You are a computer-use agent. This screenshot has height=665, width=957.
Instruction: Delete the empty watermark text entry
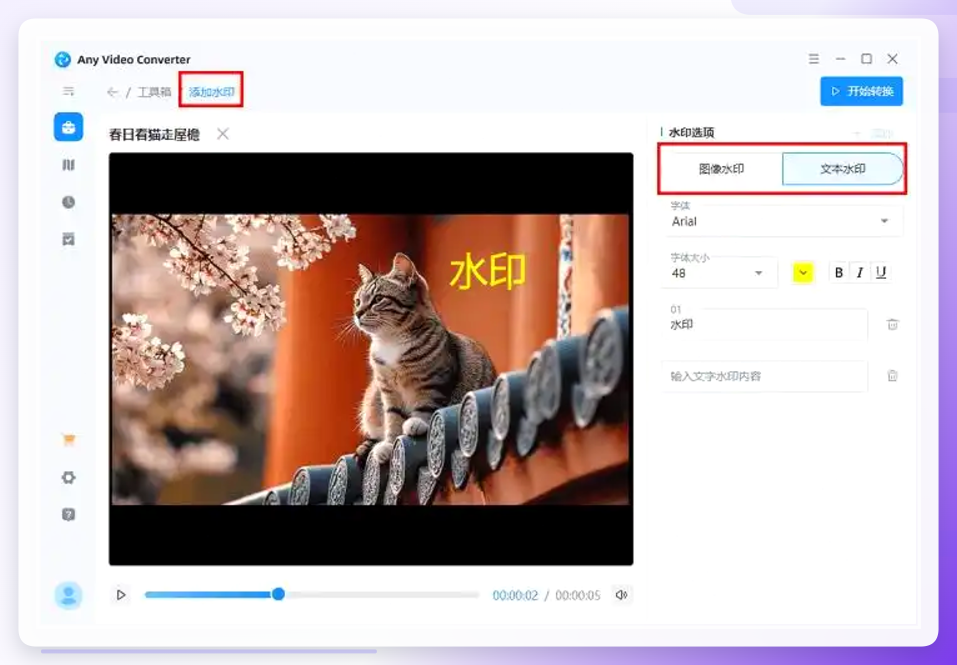(x=892, y=376)
